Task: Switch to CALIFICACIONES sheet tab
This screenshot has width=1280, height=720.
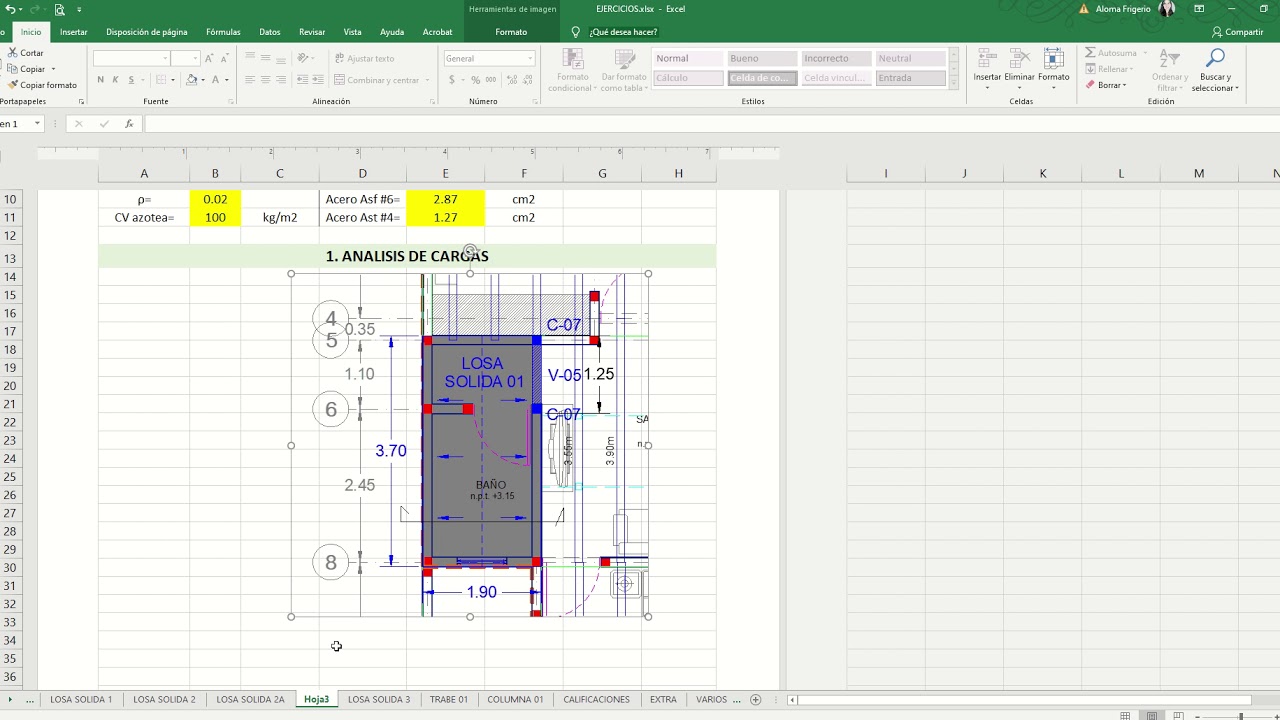Action: (596, 699)
